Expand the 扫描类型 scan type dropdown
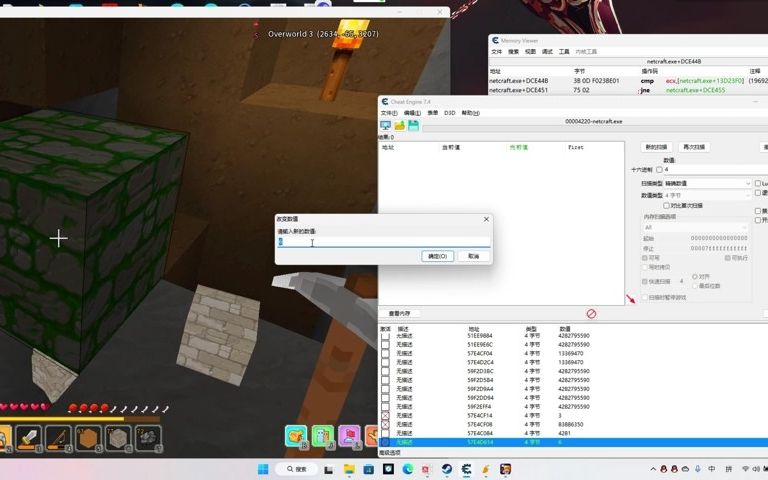The image size is (768, 480). coord(707,183)
